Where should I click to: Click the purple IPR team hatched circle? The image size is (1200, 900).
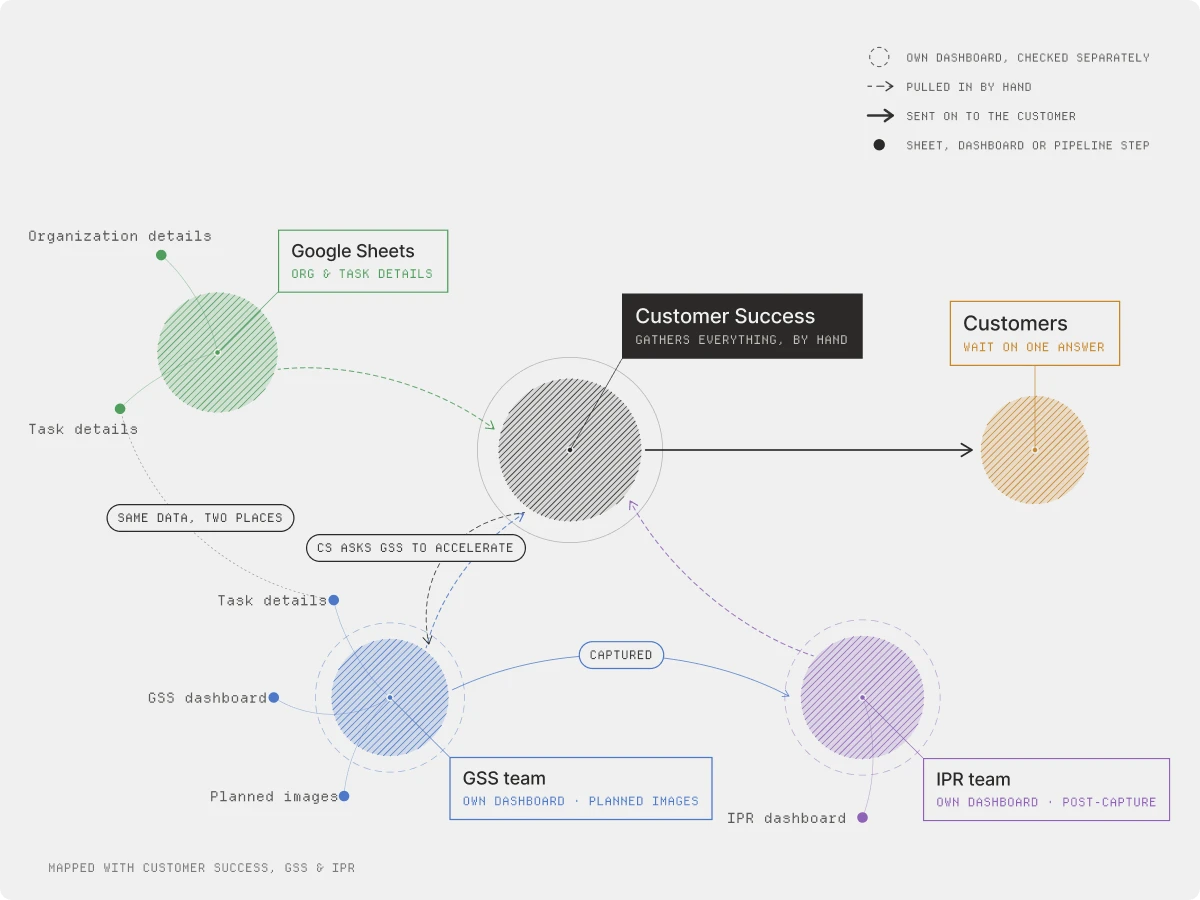[x=862, y=697]
